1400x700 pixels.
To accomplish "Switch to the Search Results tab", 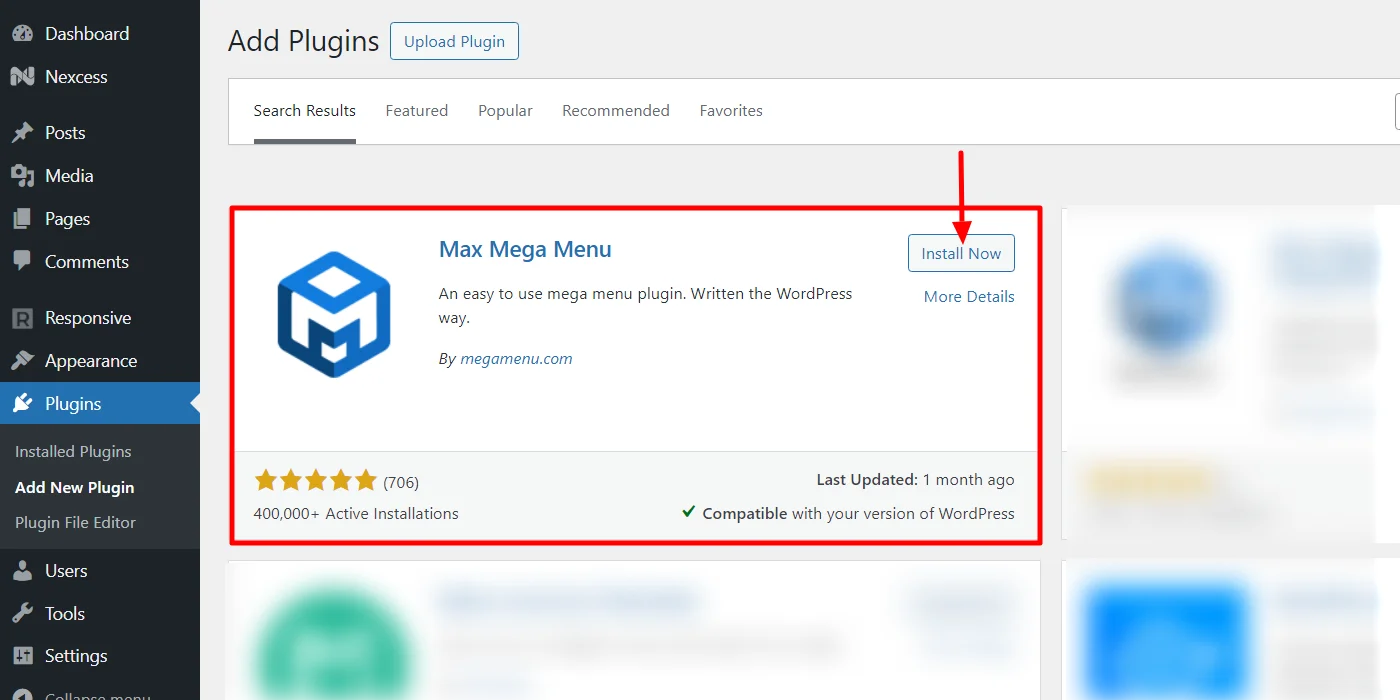I will [x=305, y=111].
